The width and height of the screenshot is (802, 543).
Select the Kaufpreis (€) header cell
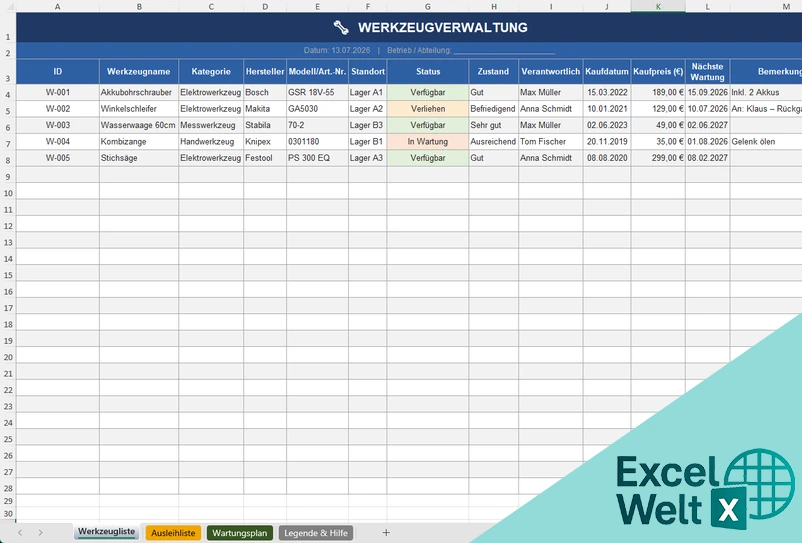(x=658, y=72)
